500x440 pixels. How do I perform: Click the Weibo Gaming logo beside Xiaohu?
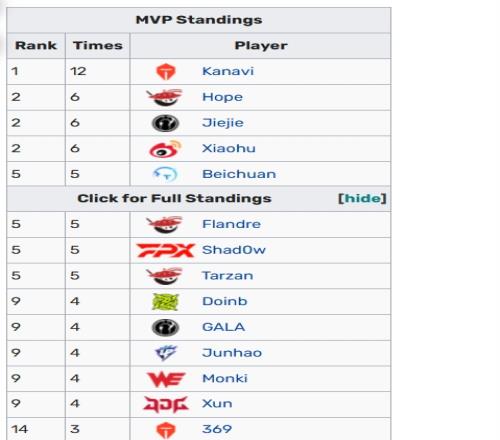click(x=165, y=149)
